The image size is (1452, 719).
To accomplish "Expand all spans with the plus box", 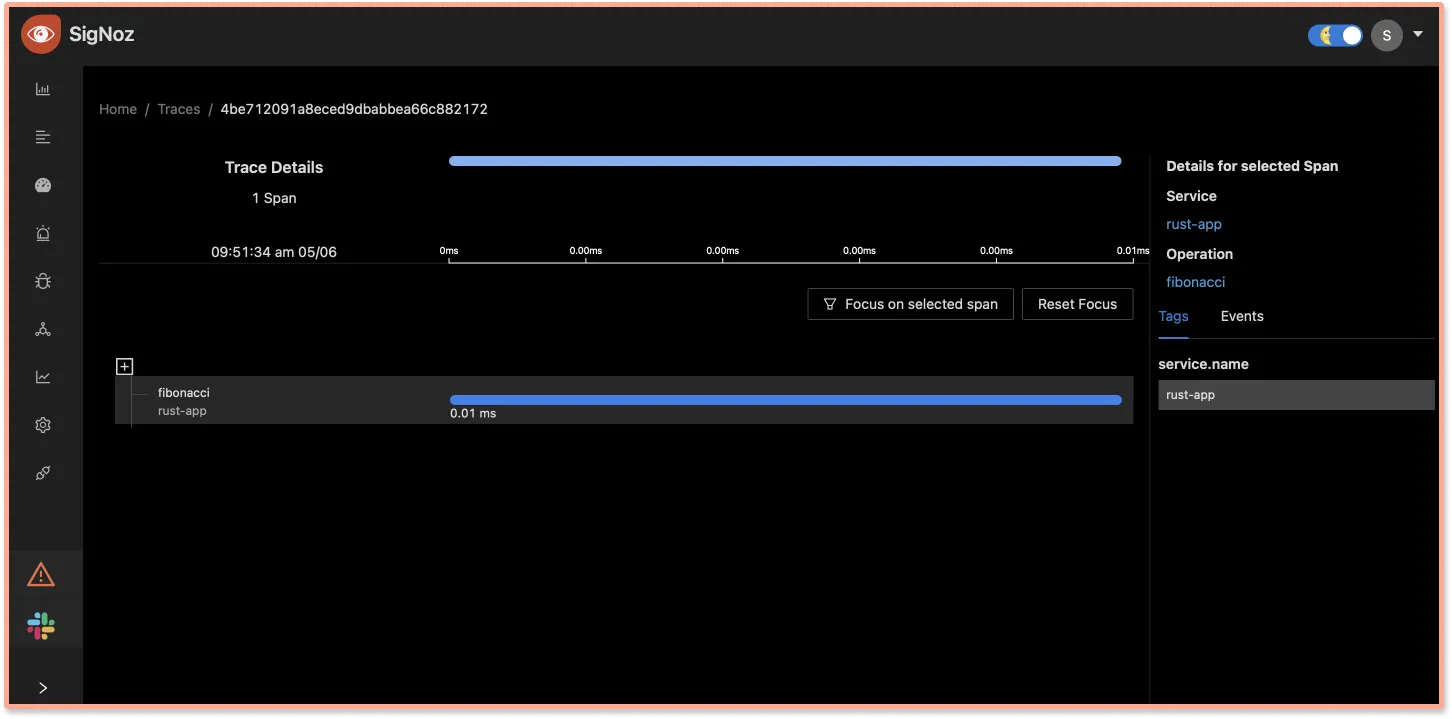I will coord(125,367).
